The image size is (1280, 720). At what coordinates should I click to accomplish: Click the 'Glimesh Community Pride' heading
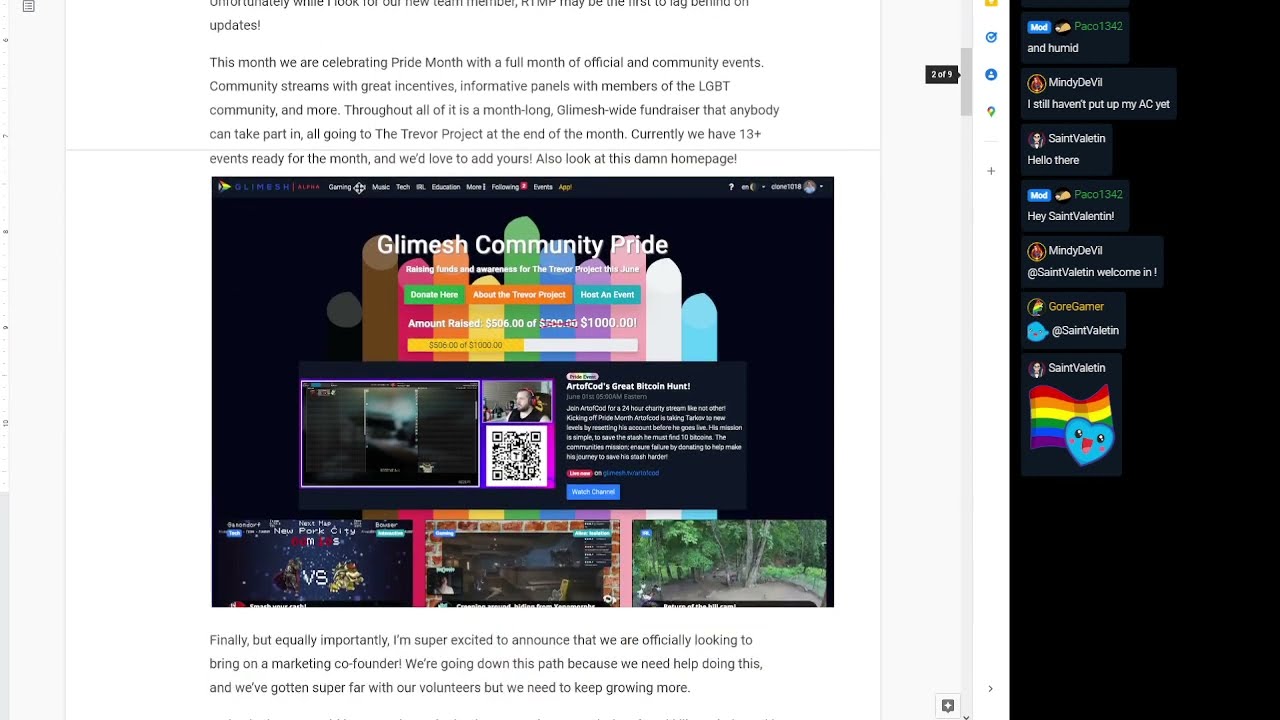click(x=522, y=245)
